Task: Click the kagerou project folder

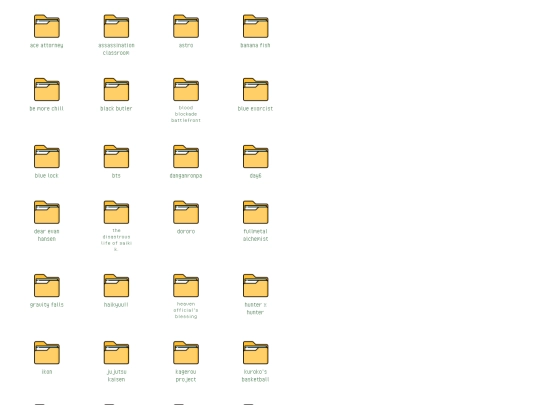Action: point(186,353)
